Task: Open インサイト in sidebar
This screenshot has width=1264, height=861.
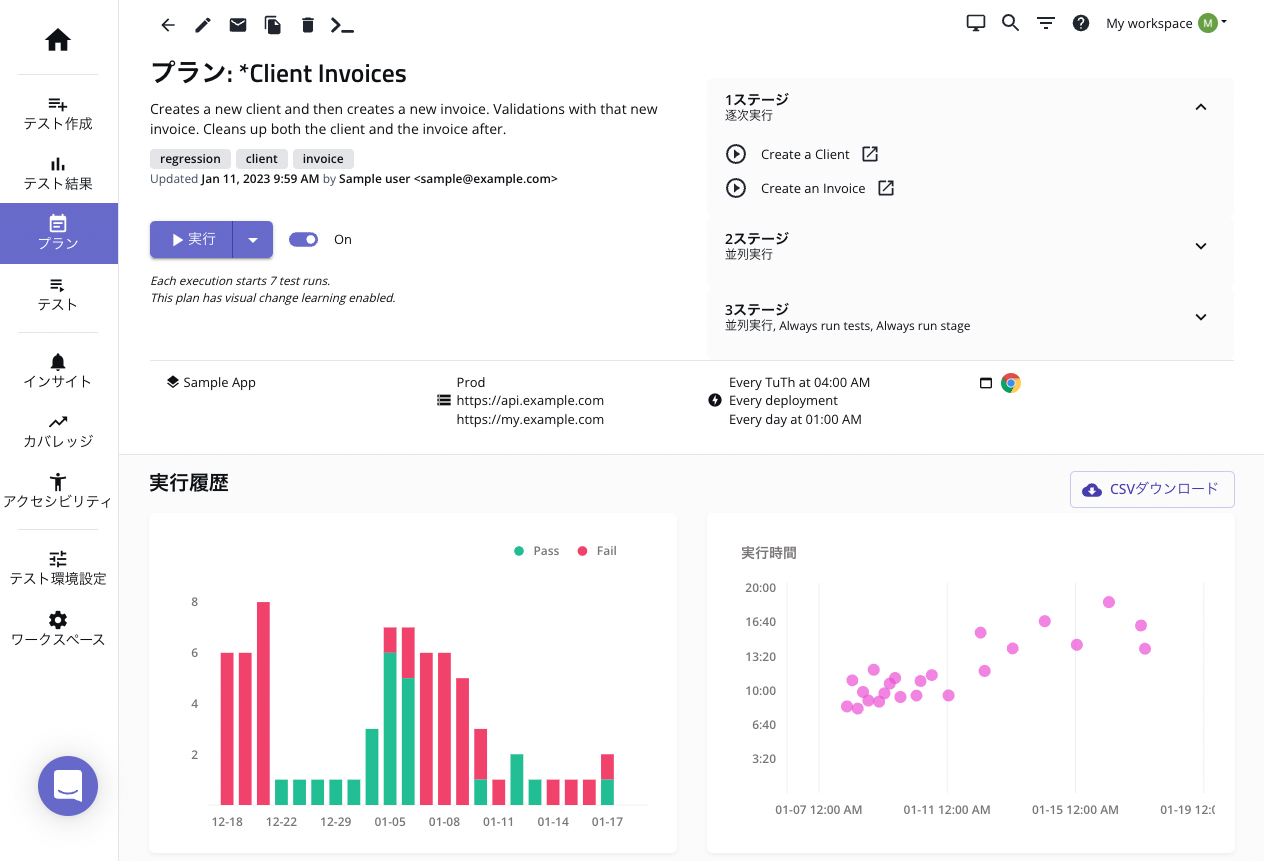Action: point(58,371)
